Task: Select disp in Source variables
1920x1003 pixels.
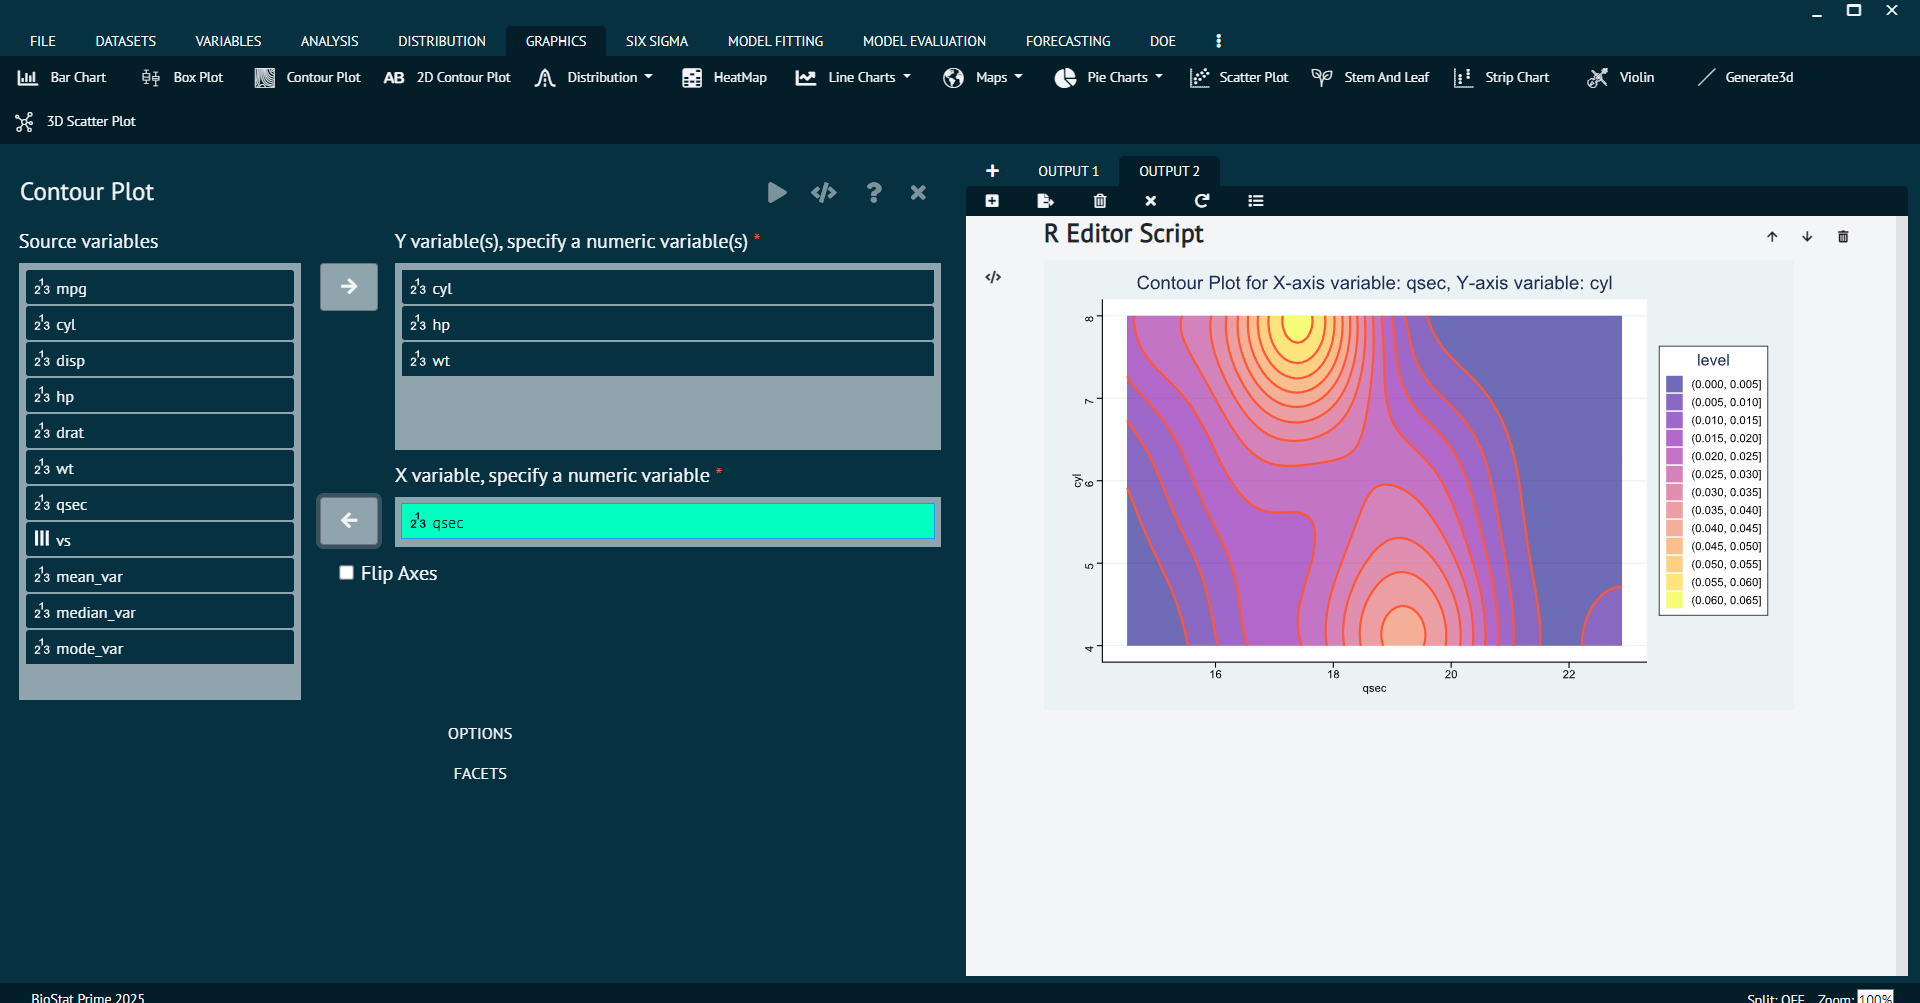Action: 160,360
